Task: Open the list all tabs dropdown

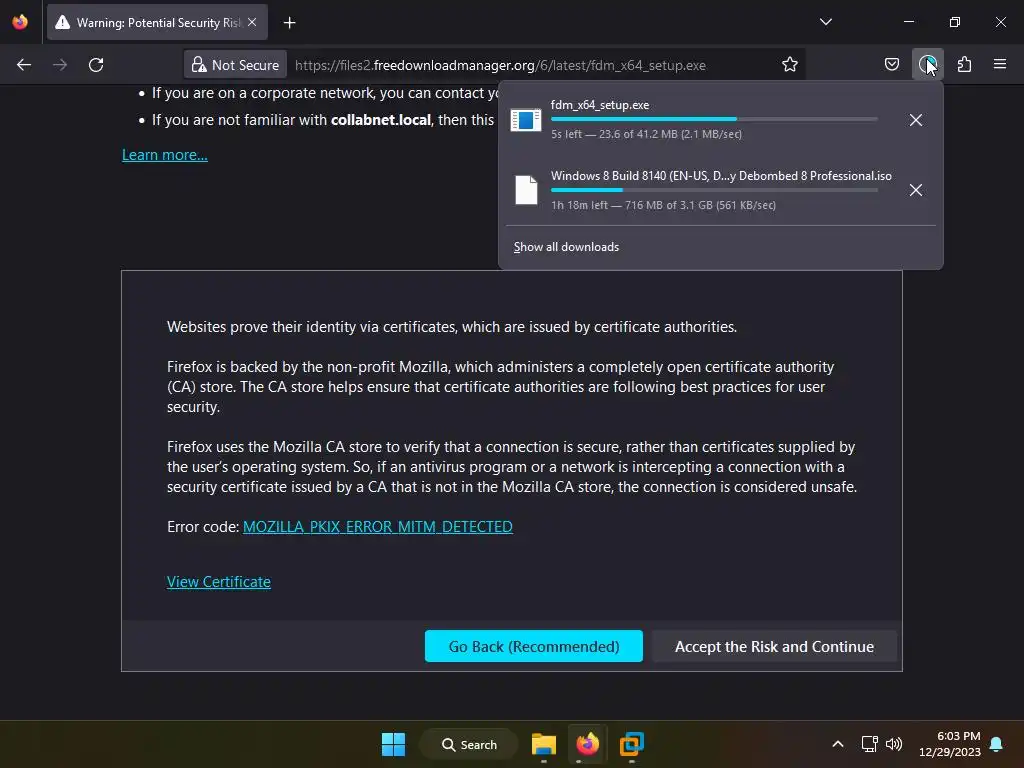Action: (x=825, y=22)
